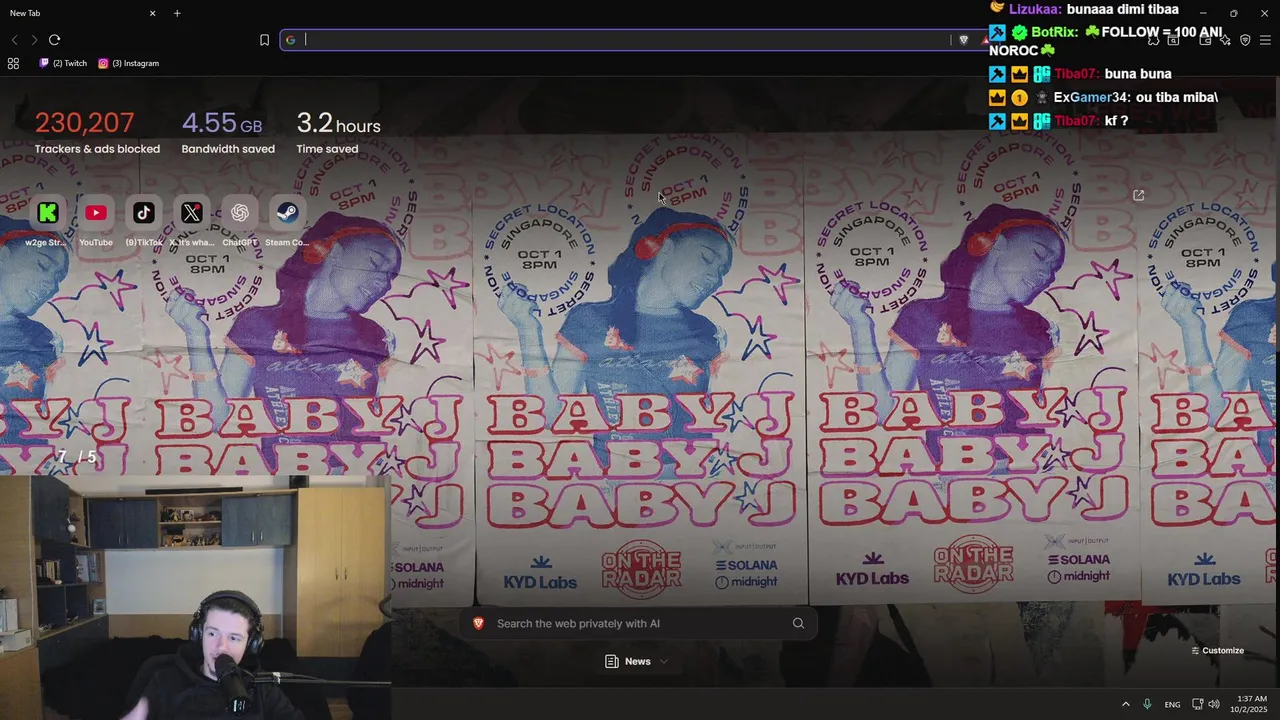Open the sidebar search panel icon

pos(1173,40)
